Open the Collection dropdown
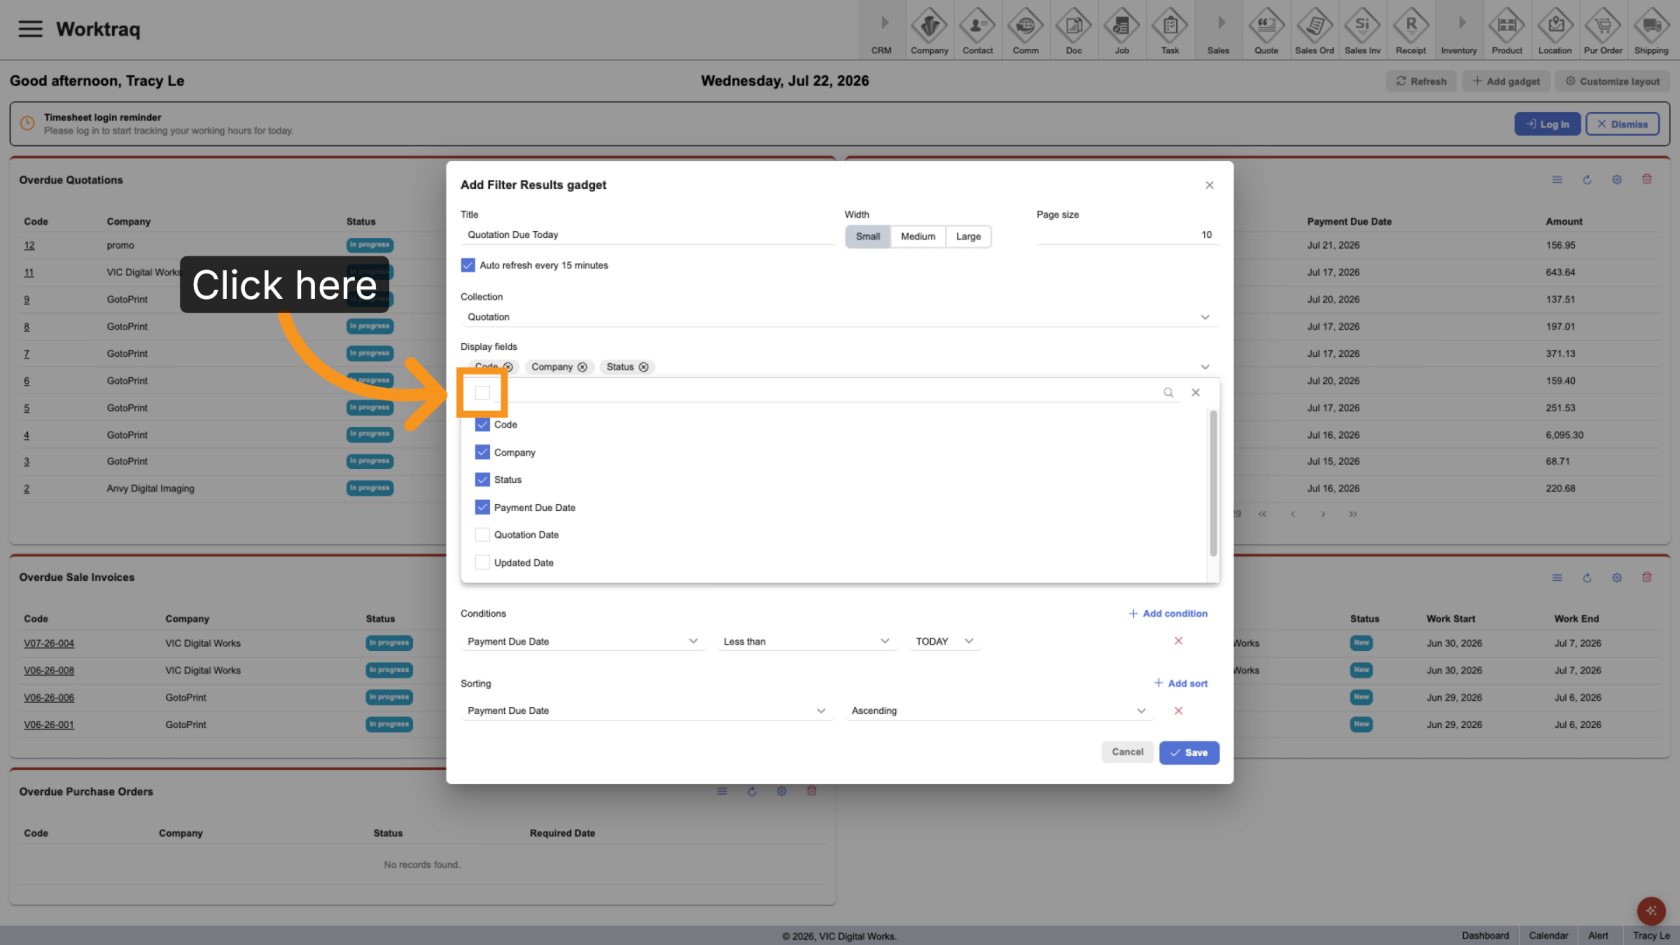1680x945 pixels. tap(839, 317)
